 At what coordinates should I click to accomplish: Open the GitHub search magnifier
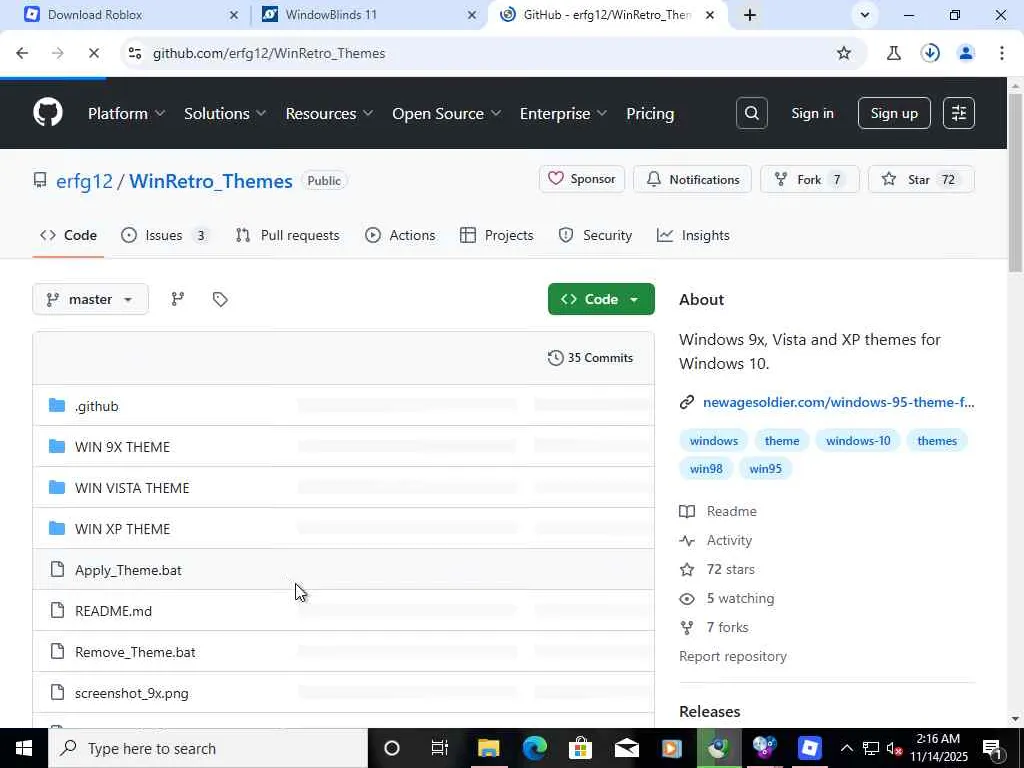(752, 113)
